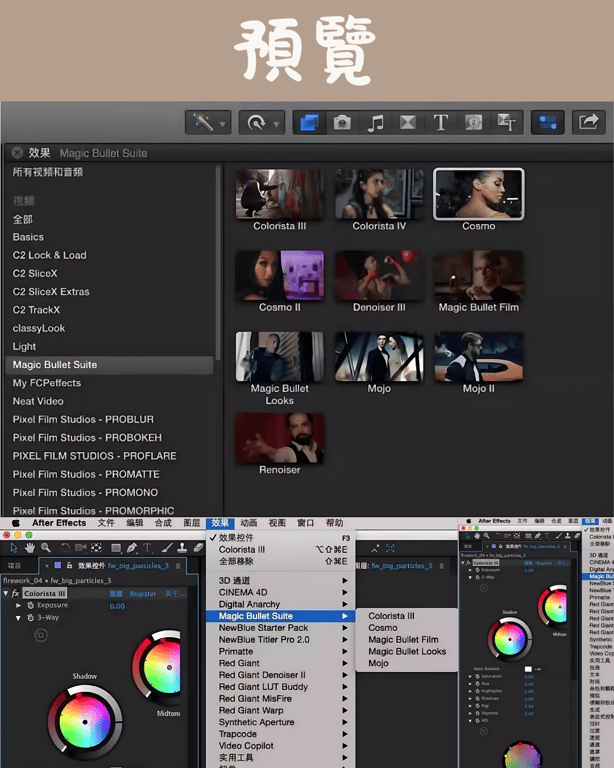Toggle the inspector sliders button

tap(547, 122)
